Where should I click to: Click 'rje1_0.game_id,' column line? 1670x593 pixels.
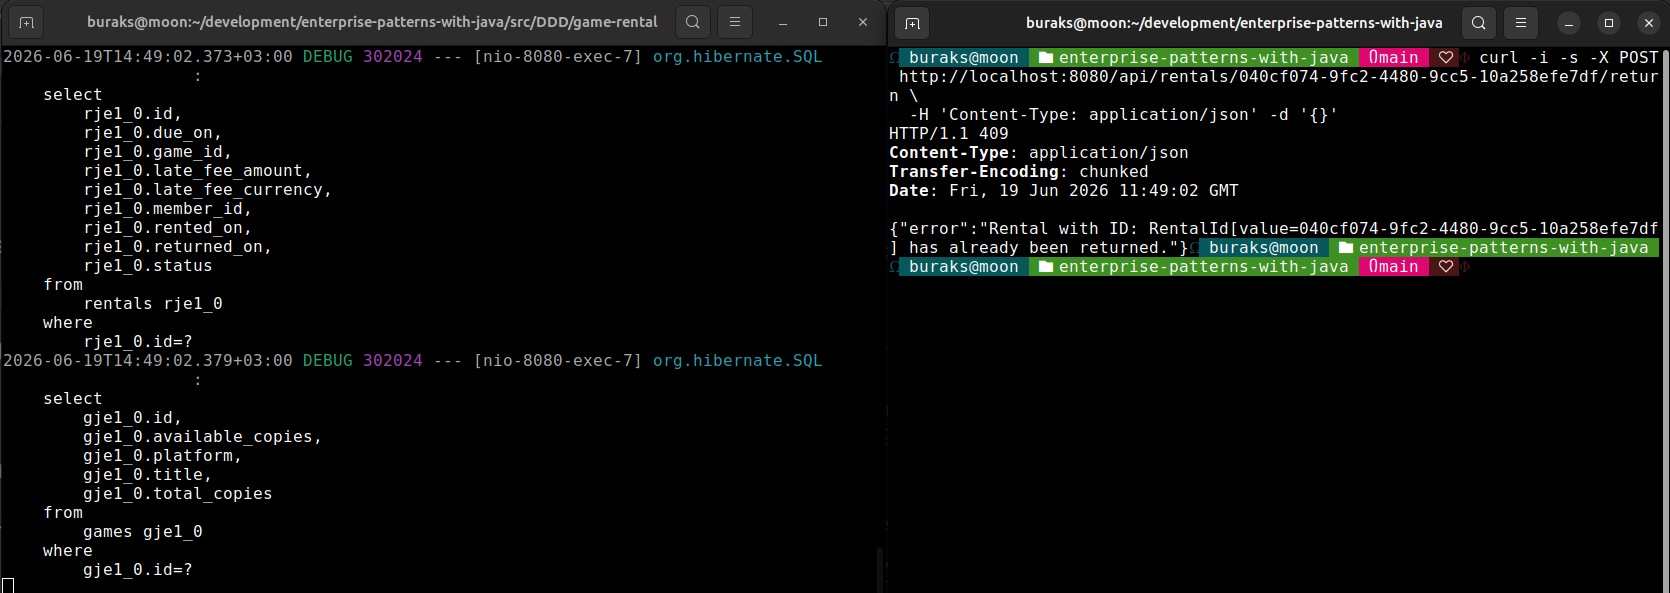pyautogui.click(x=158, y=151)
